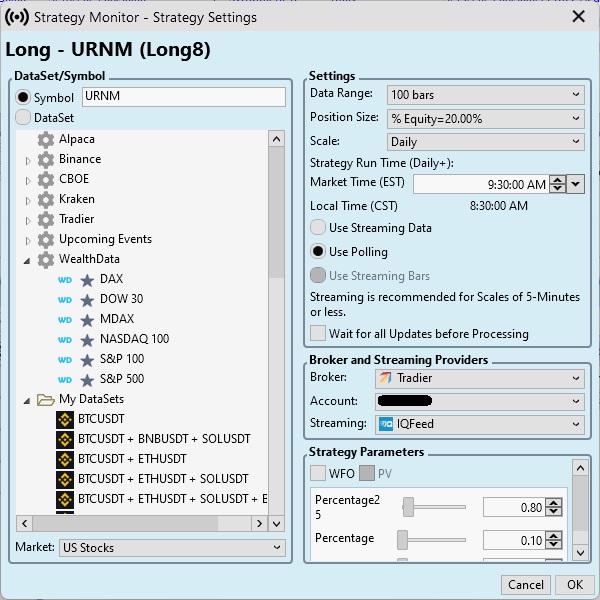600x600 pixels.
Task: Click the WD badge next to NASDAQ 100
Action: (65, 340)
